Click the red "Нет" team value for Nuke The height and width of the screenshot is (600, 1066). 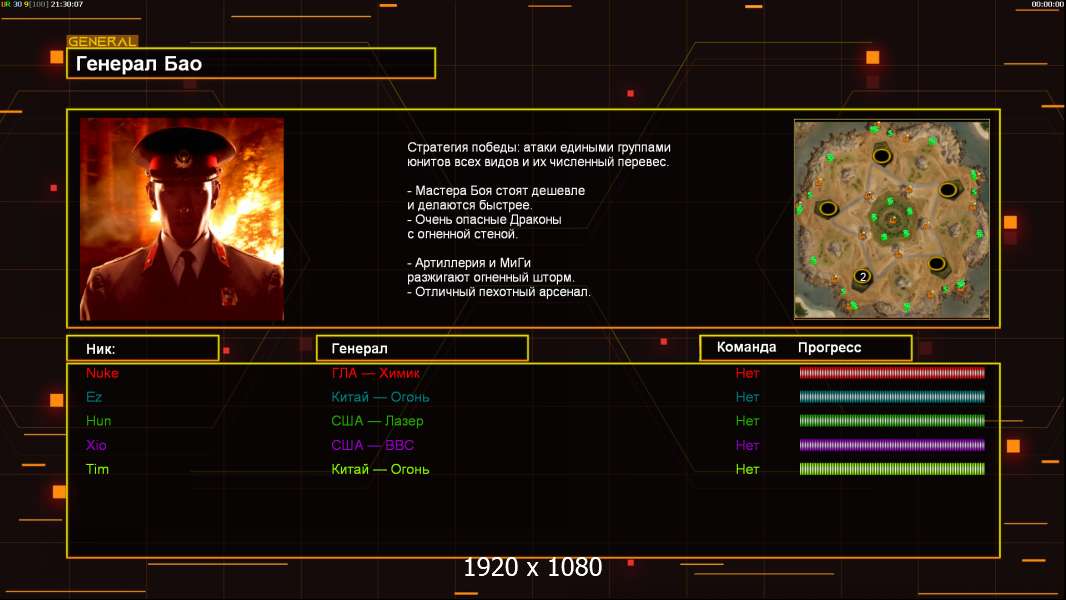point(747,373)
